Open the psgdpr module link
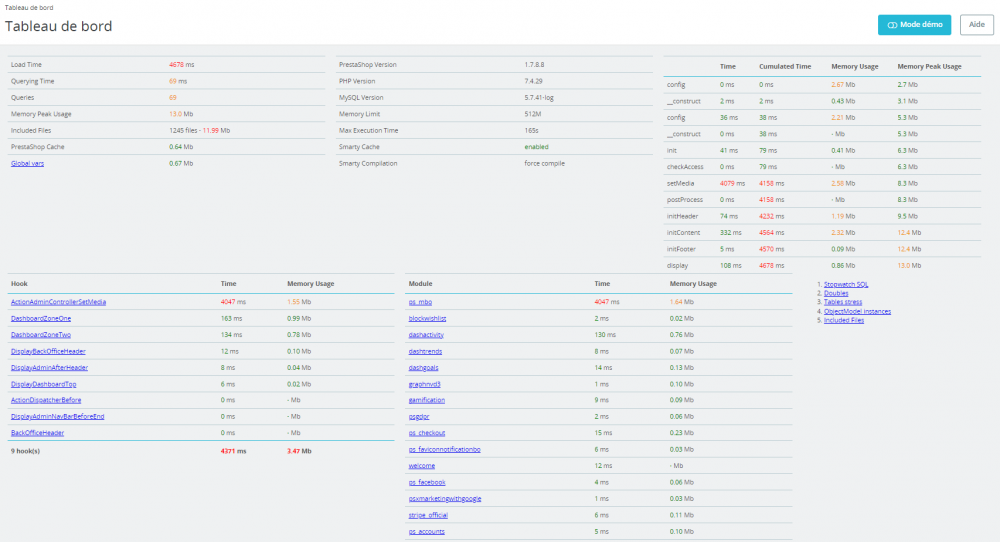This screenshot has height=542, width=1000. click(x=419, y=416)
